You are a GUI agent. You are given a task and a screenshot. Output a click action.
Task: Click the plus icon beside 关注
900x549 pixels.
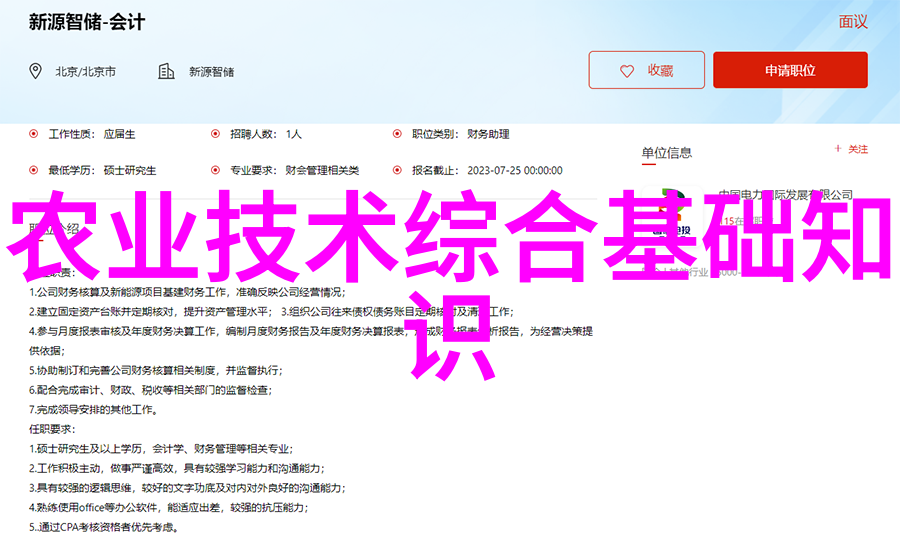click(x=838, y=149)
